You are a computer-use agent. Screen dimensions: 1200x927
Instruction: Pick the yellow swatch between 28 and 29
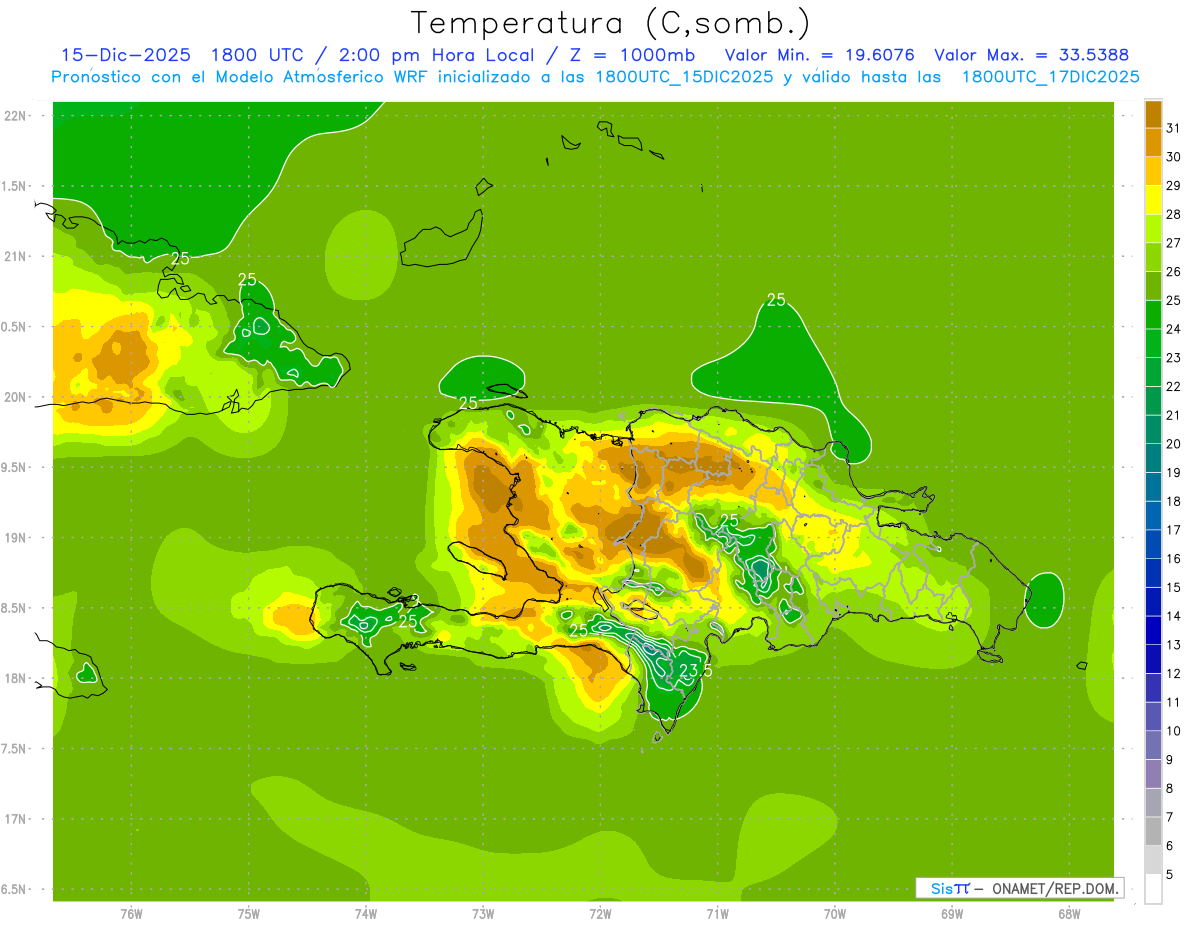coord(1153,200)
